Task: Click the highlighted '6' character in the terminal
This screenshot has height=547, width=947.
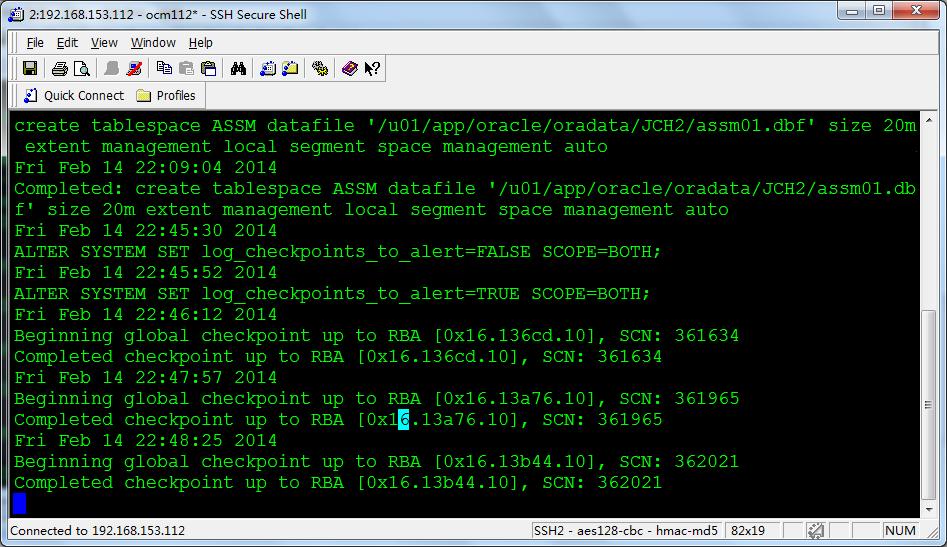Action: tap(403, 420)
